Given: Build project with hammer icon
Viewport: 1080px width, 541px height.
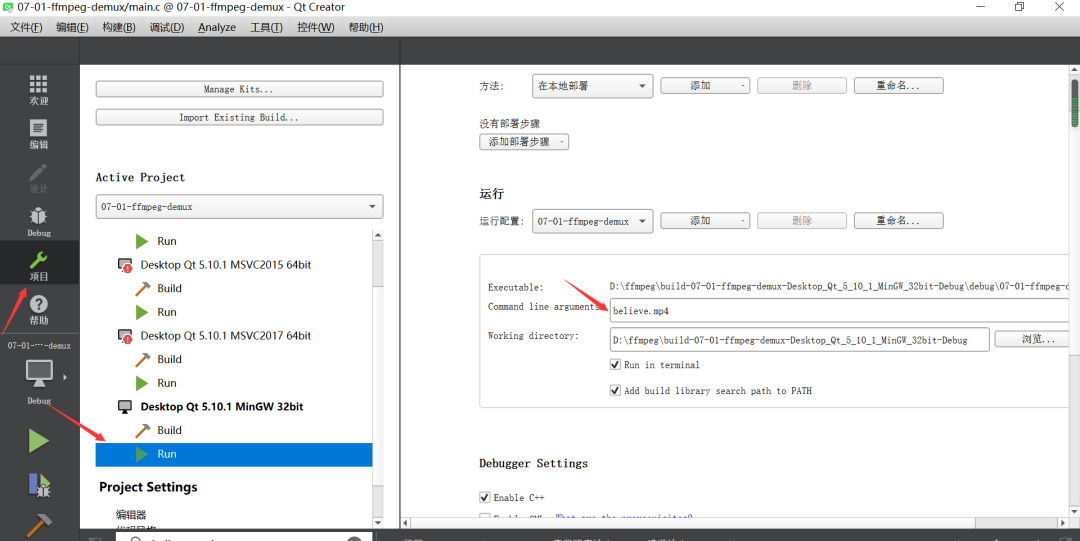Looking at the screenshot, I should [x=39, y=526].
